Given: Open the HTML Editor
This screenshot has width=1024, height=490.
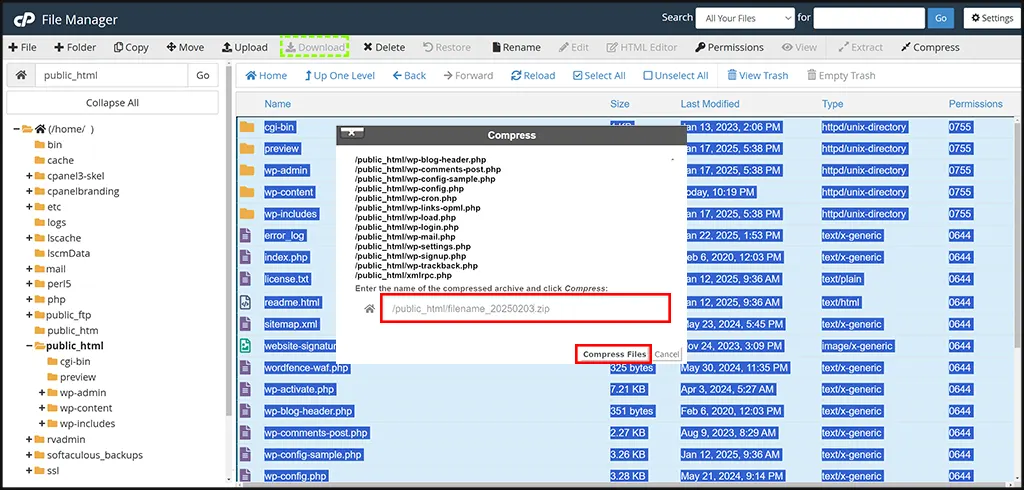Looking at the screenshot, I should pos(641,47).
